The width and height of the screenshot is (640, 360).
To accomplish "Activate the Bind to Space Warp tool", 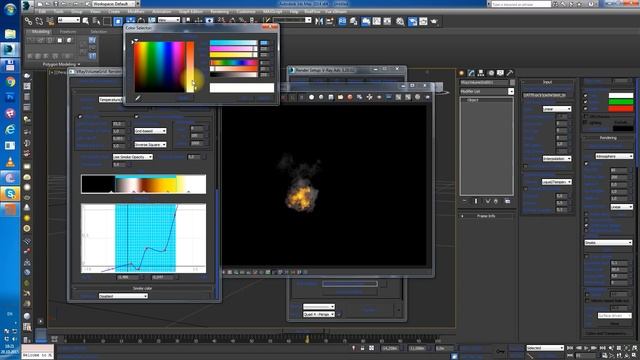I will [50, 21].
